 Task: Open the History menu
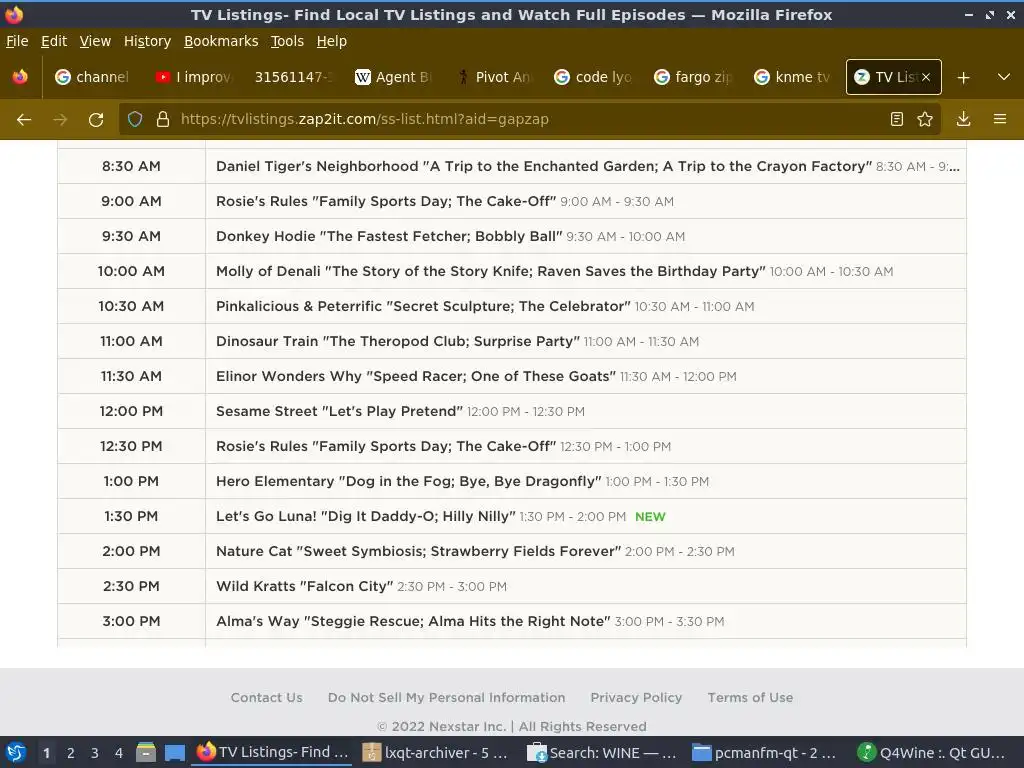[x=147, y=41]
